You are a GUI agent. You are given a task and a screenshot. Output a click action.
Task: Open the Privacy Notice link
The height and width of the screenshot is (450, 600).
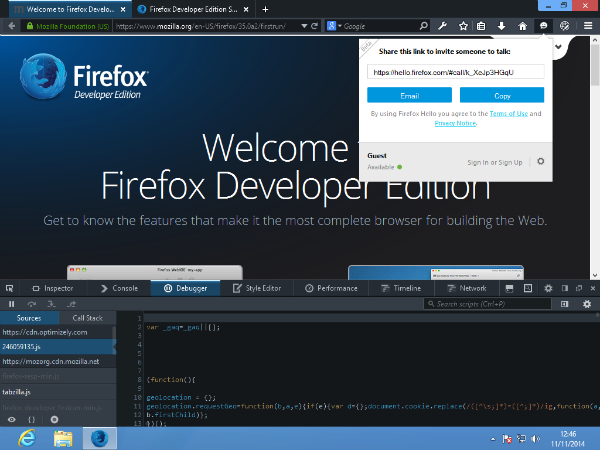(455, 123)
